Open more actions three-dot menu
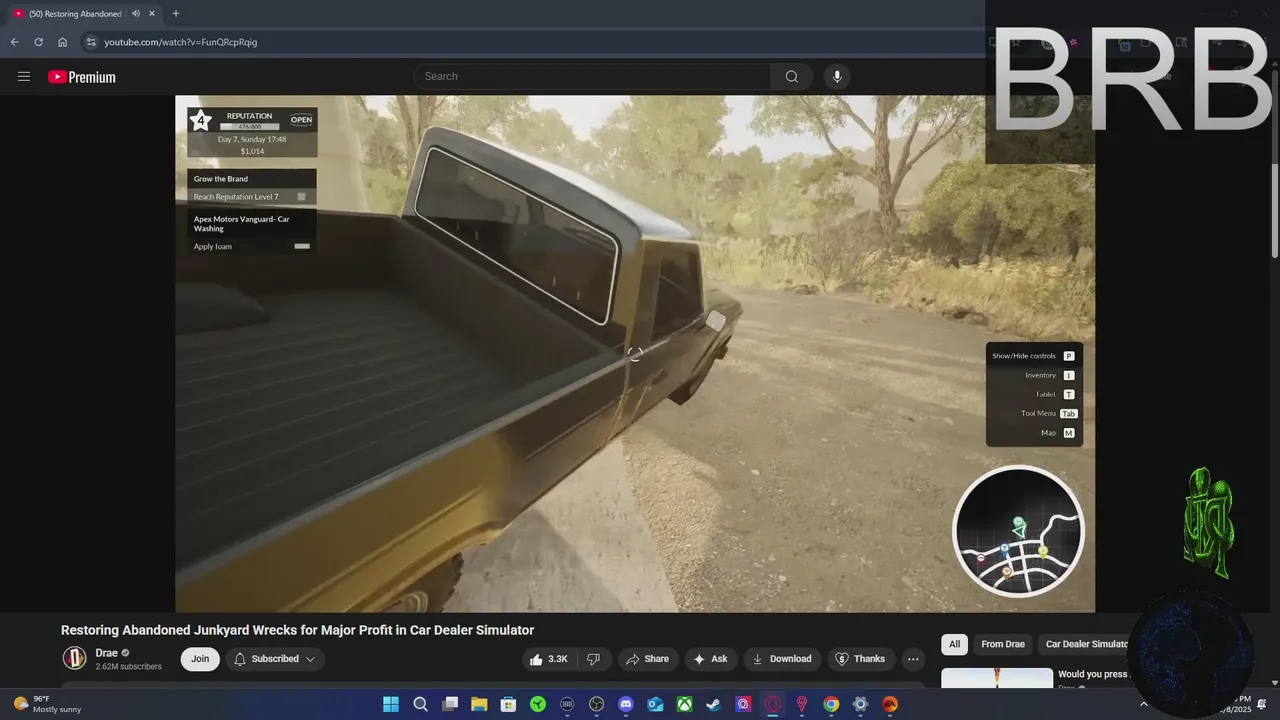 912,659
